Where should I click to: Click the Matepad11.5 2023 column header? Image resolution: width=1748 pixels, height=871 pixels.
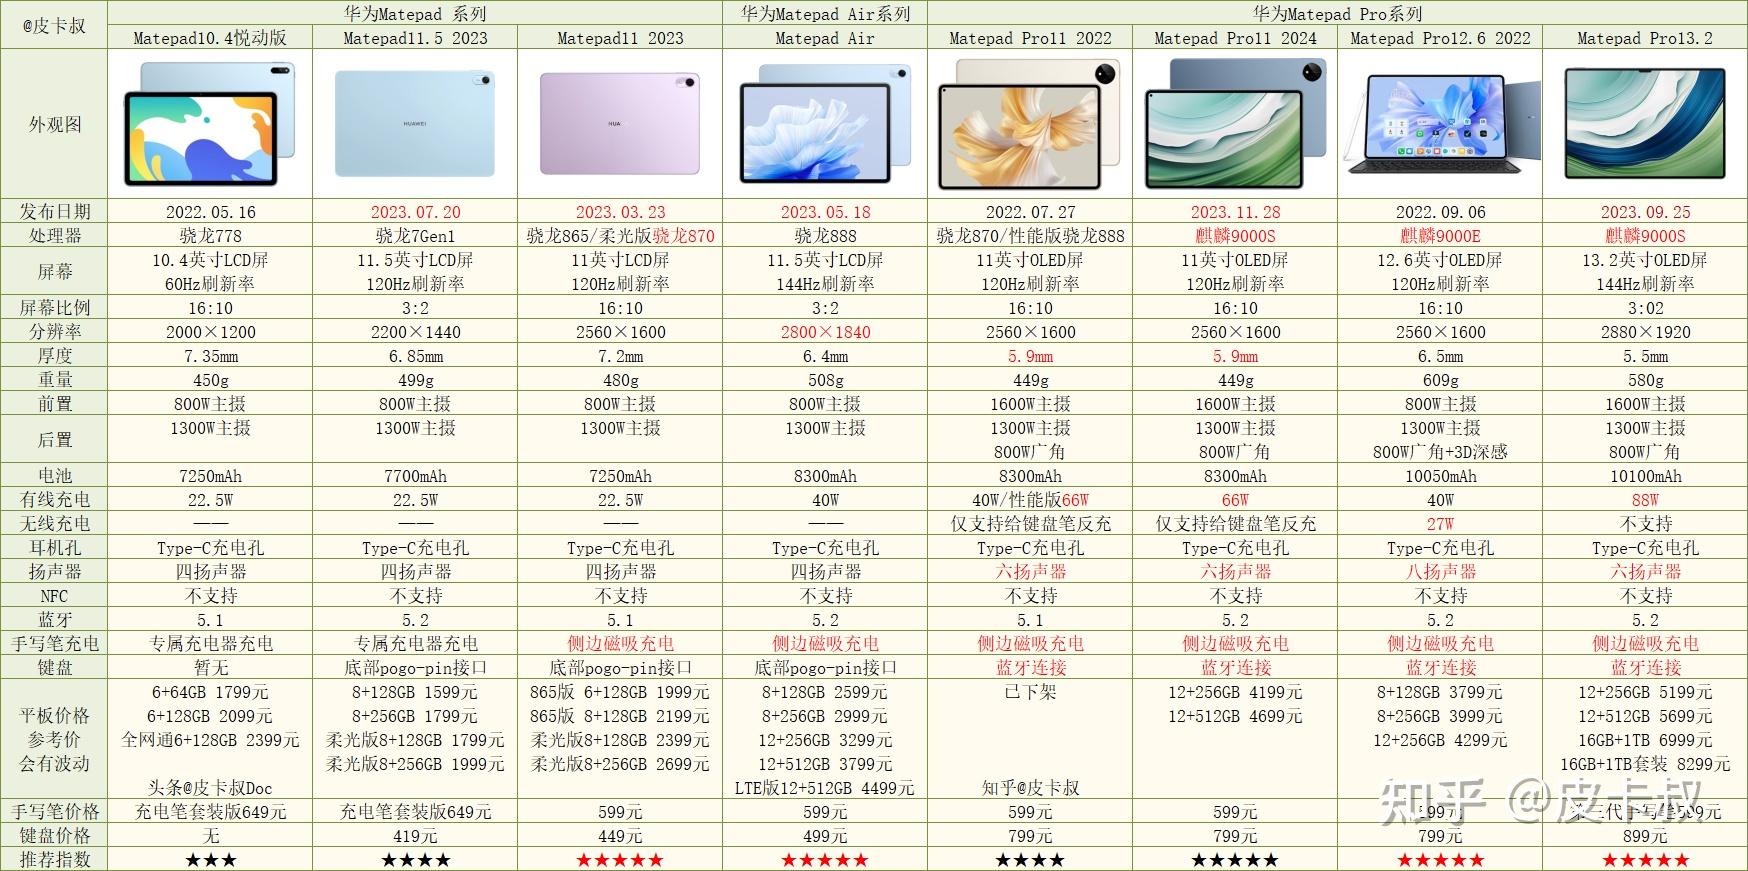coord(415,38)
